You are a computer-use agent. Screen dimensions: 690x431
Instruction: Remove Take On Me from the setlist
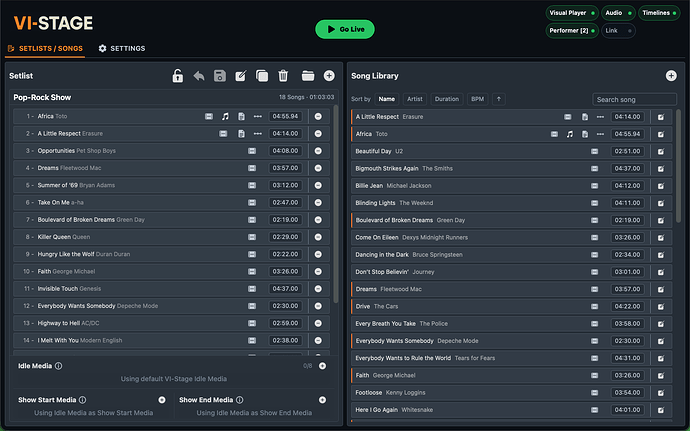[318, 203]
